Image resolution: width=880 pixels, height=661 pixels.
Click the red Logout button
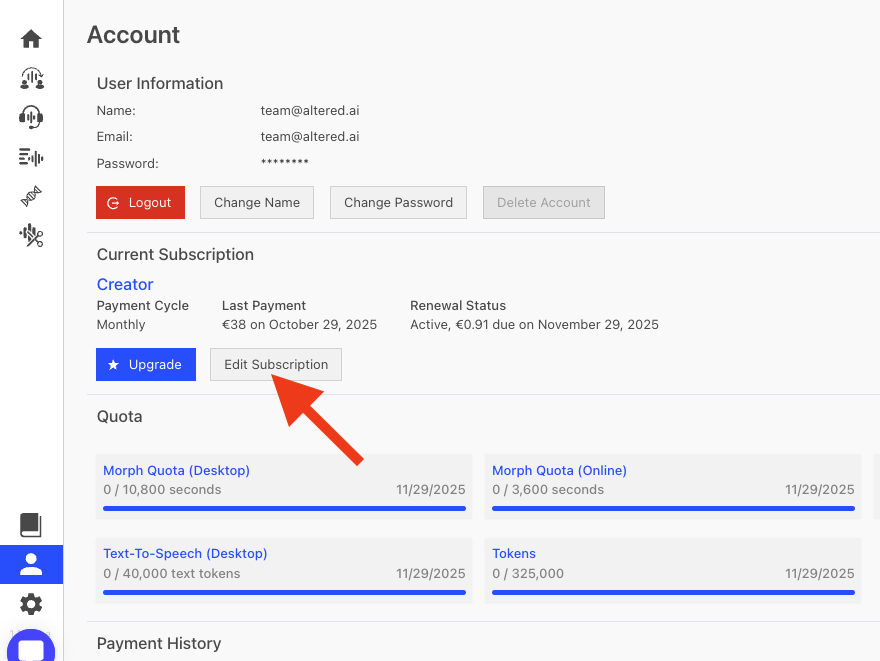(140, 202)
